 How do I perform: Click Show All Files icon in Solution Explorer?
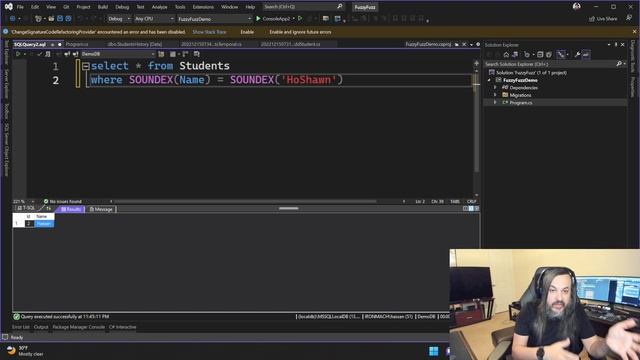point(549,55)
